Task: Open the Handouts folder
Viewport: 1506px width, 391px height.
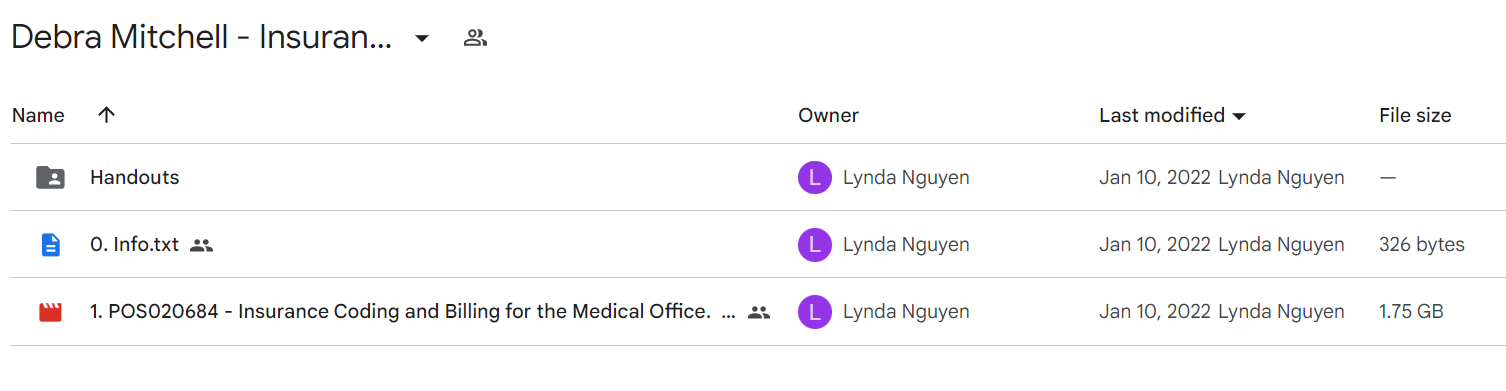Action: 135,178
